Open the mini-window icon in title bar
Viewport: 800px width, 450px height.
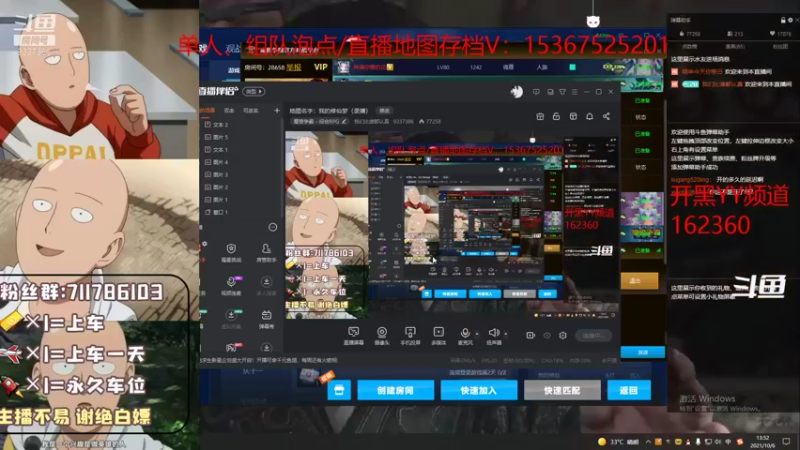click(x=550, y=92)
